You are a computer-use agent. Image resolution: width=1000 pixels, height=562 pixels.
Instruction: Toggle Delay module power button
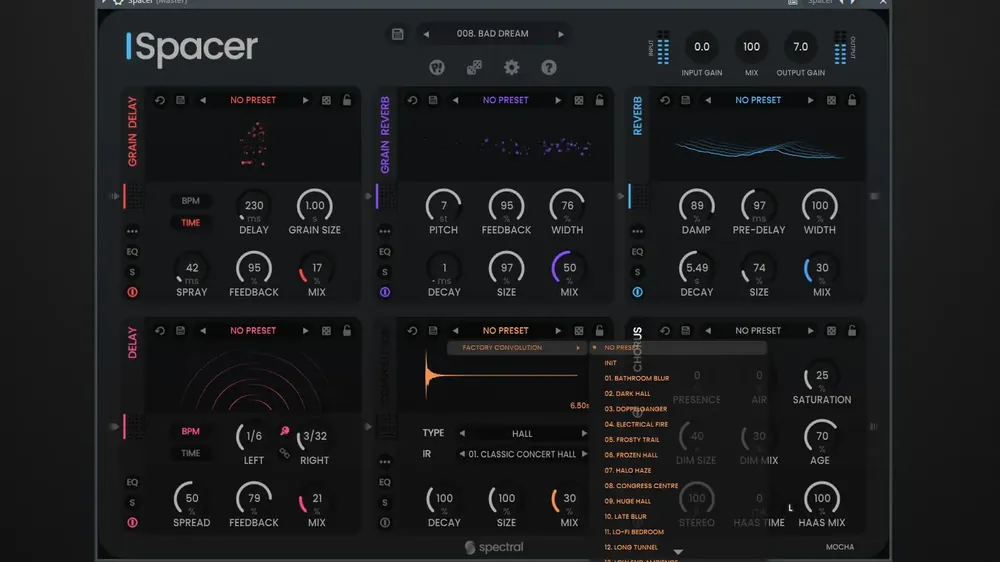(132, 522)
